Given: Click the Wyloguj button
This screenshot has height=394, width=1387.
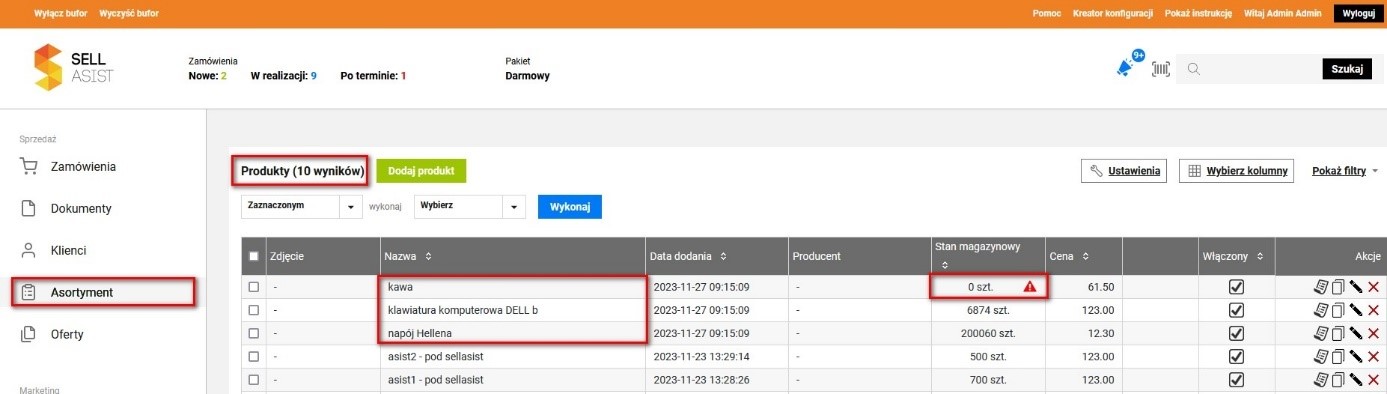Looking at the screenshot, I should coord(1357,13).
